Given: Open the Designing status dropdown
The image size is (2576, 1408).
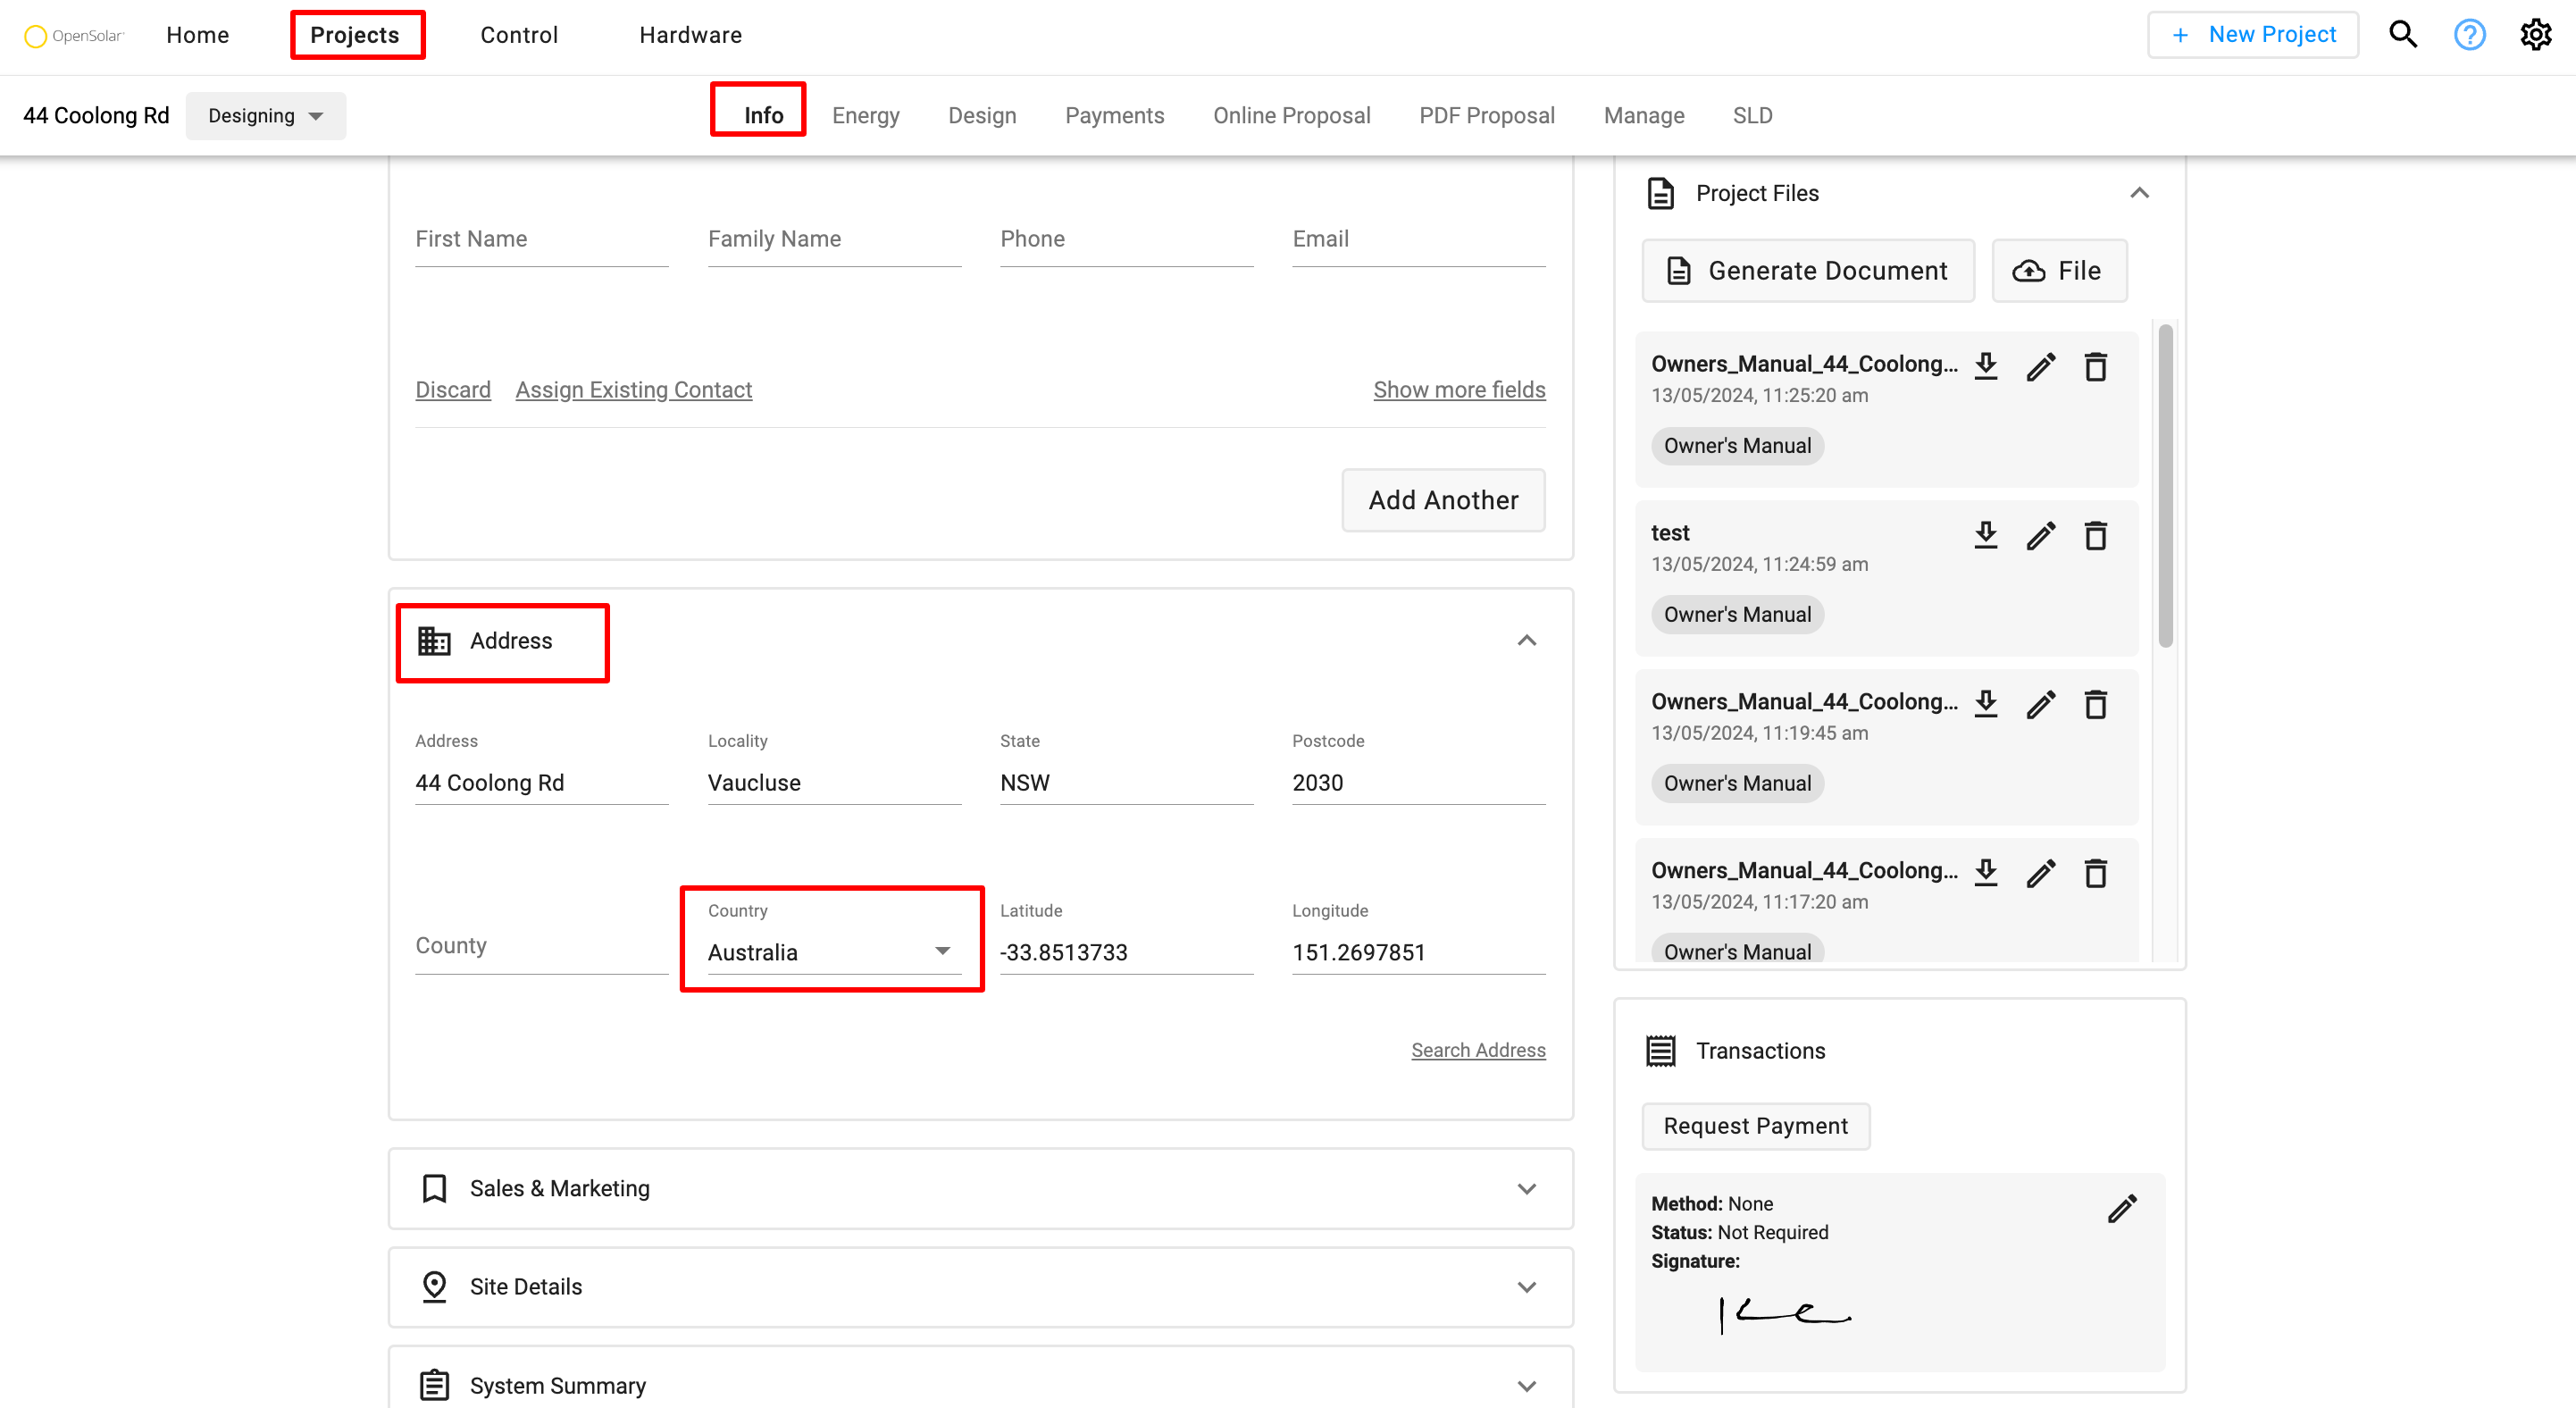Looking at the screenshot, I should click(265, 116).
